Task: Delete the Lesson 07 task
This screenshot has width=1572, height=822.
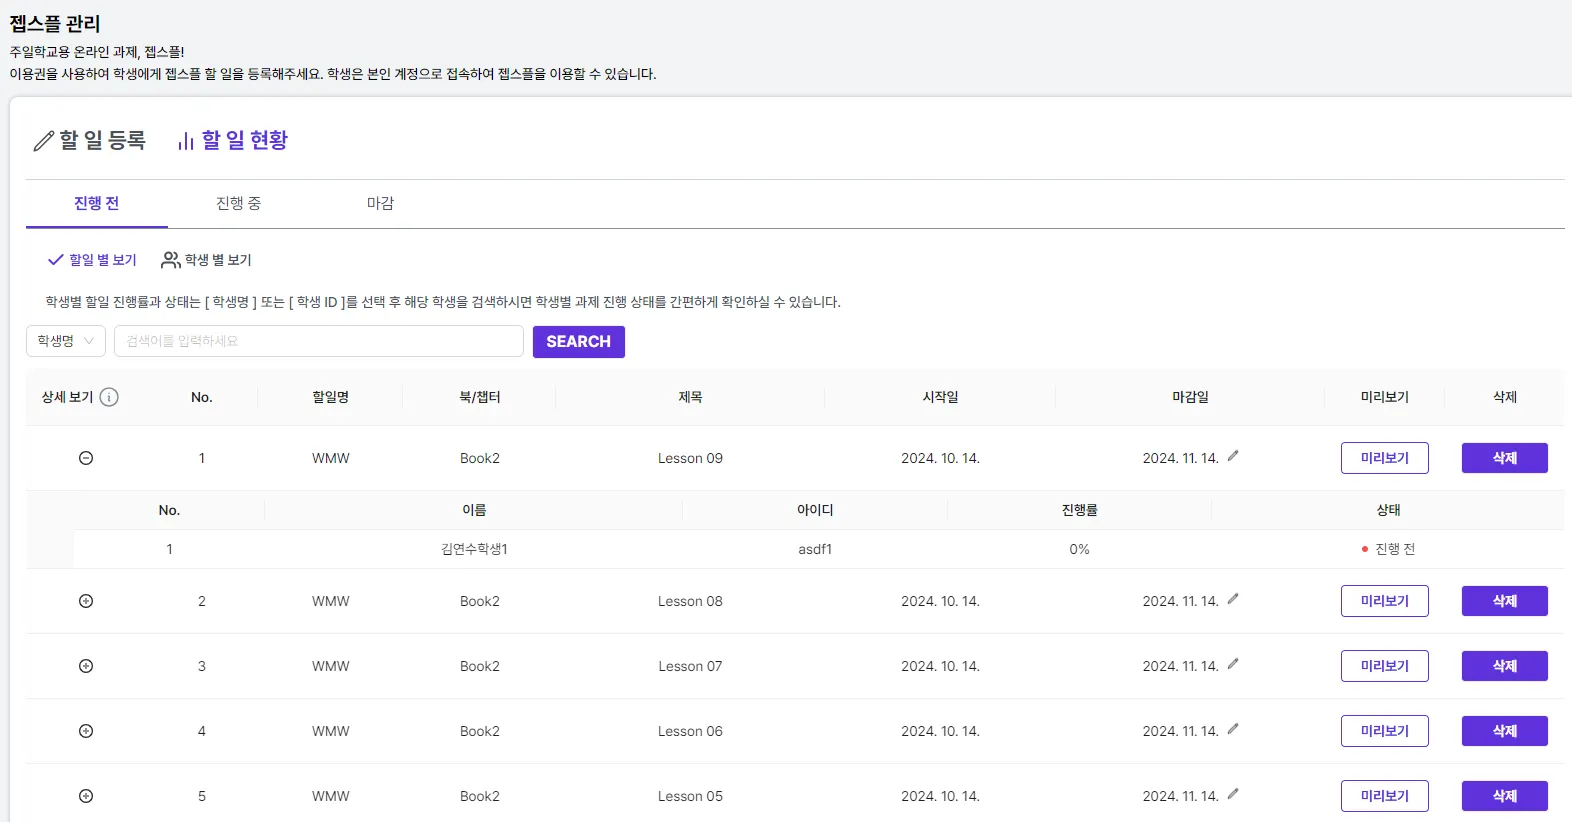Action: coord(1505,666)
